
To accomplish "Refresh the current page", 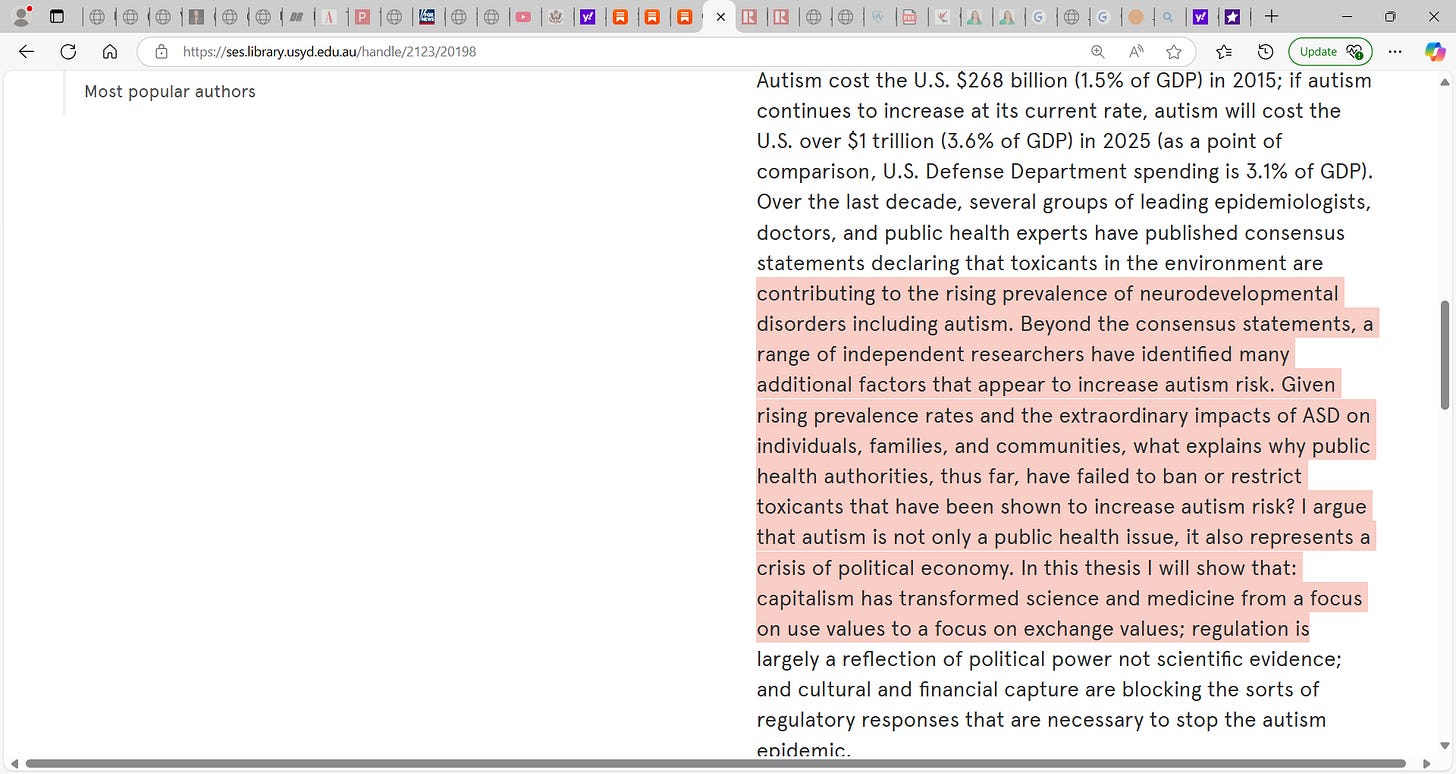I will point(68,52).
